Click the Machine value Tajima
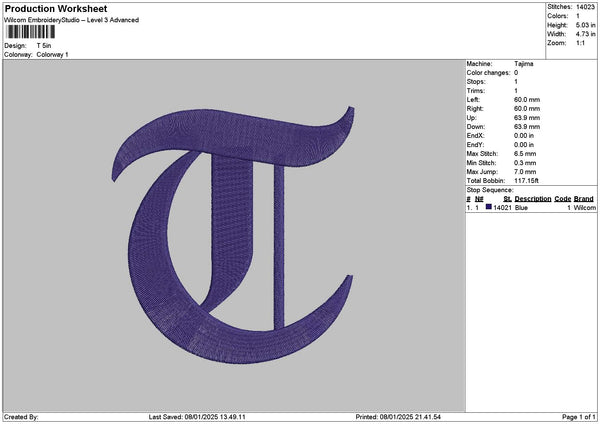 523,63
